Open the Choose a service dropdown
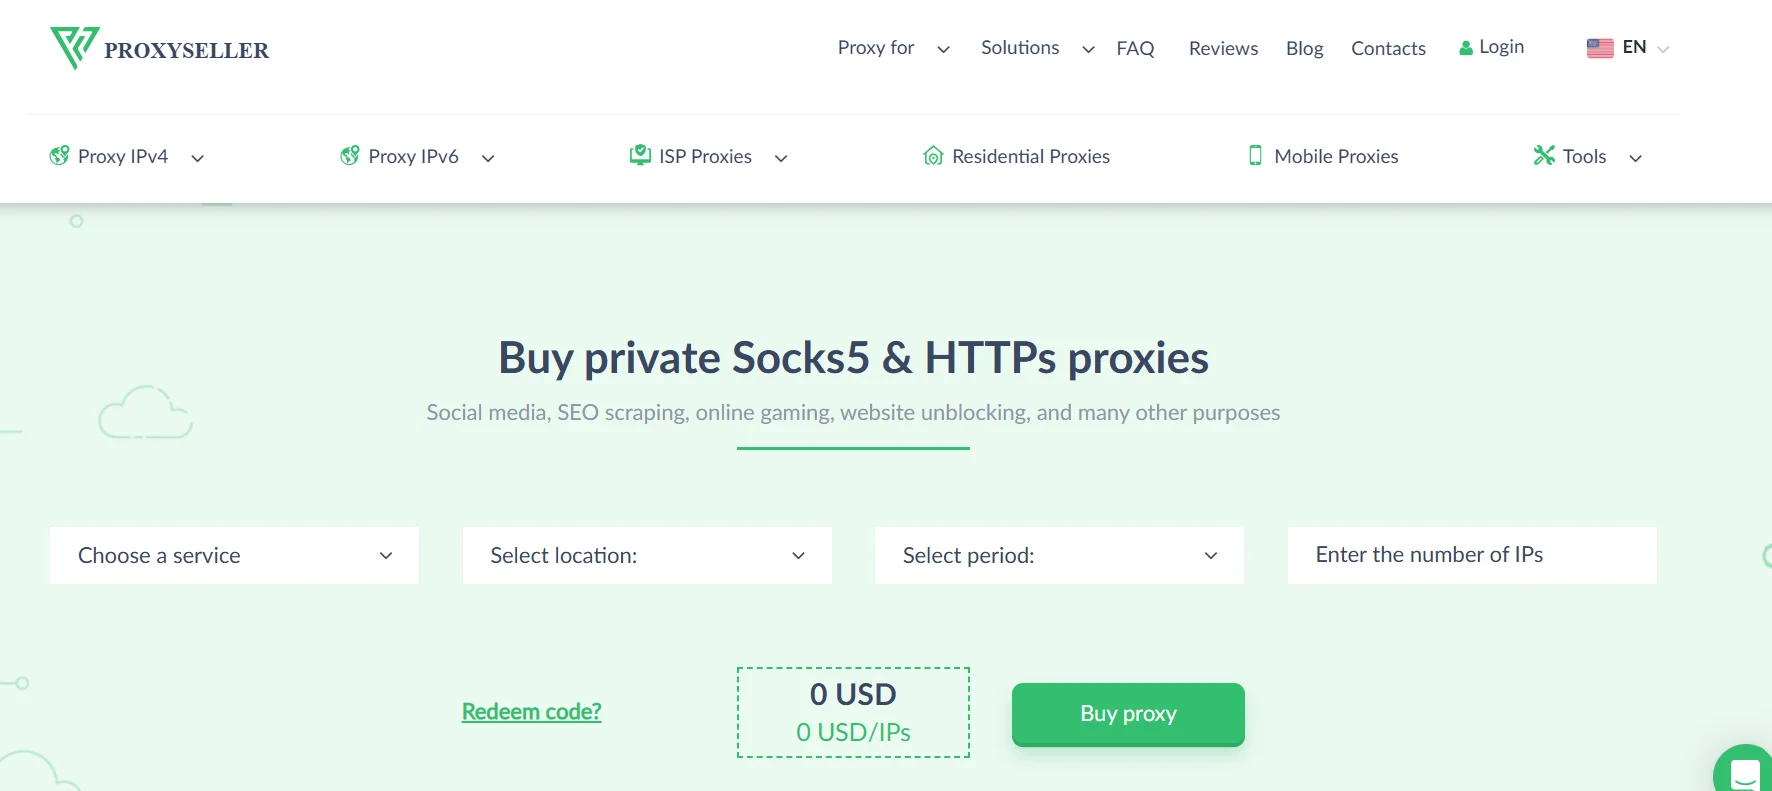The width and height of the screenshot is (1772, 791). point(233,555)
